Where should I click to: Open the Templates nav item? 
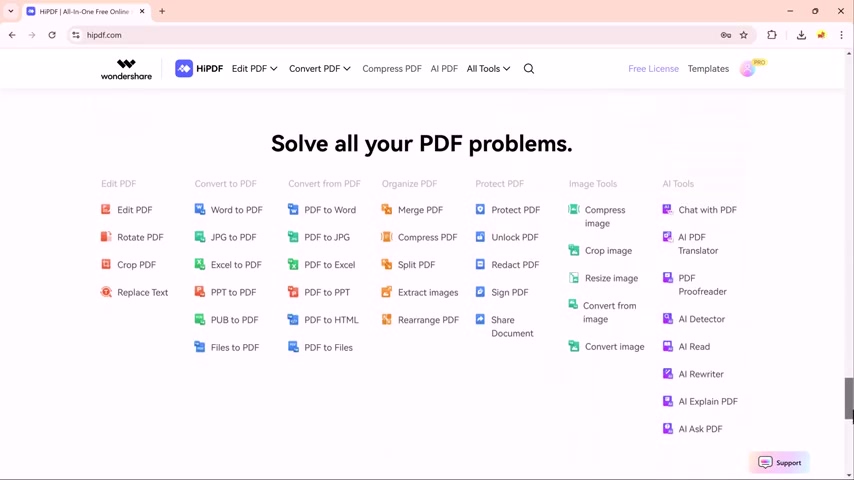(x=708, y=69)
